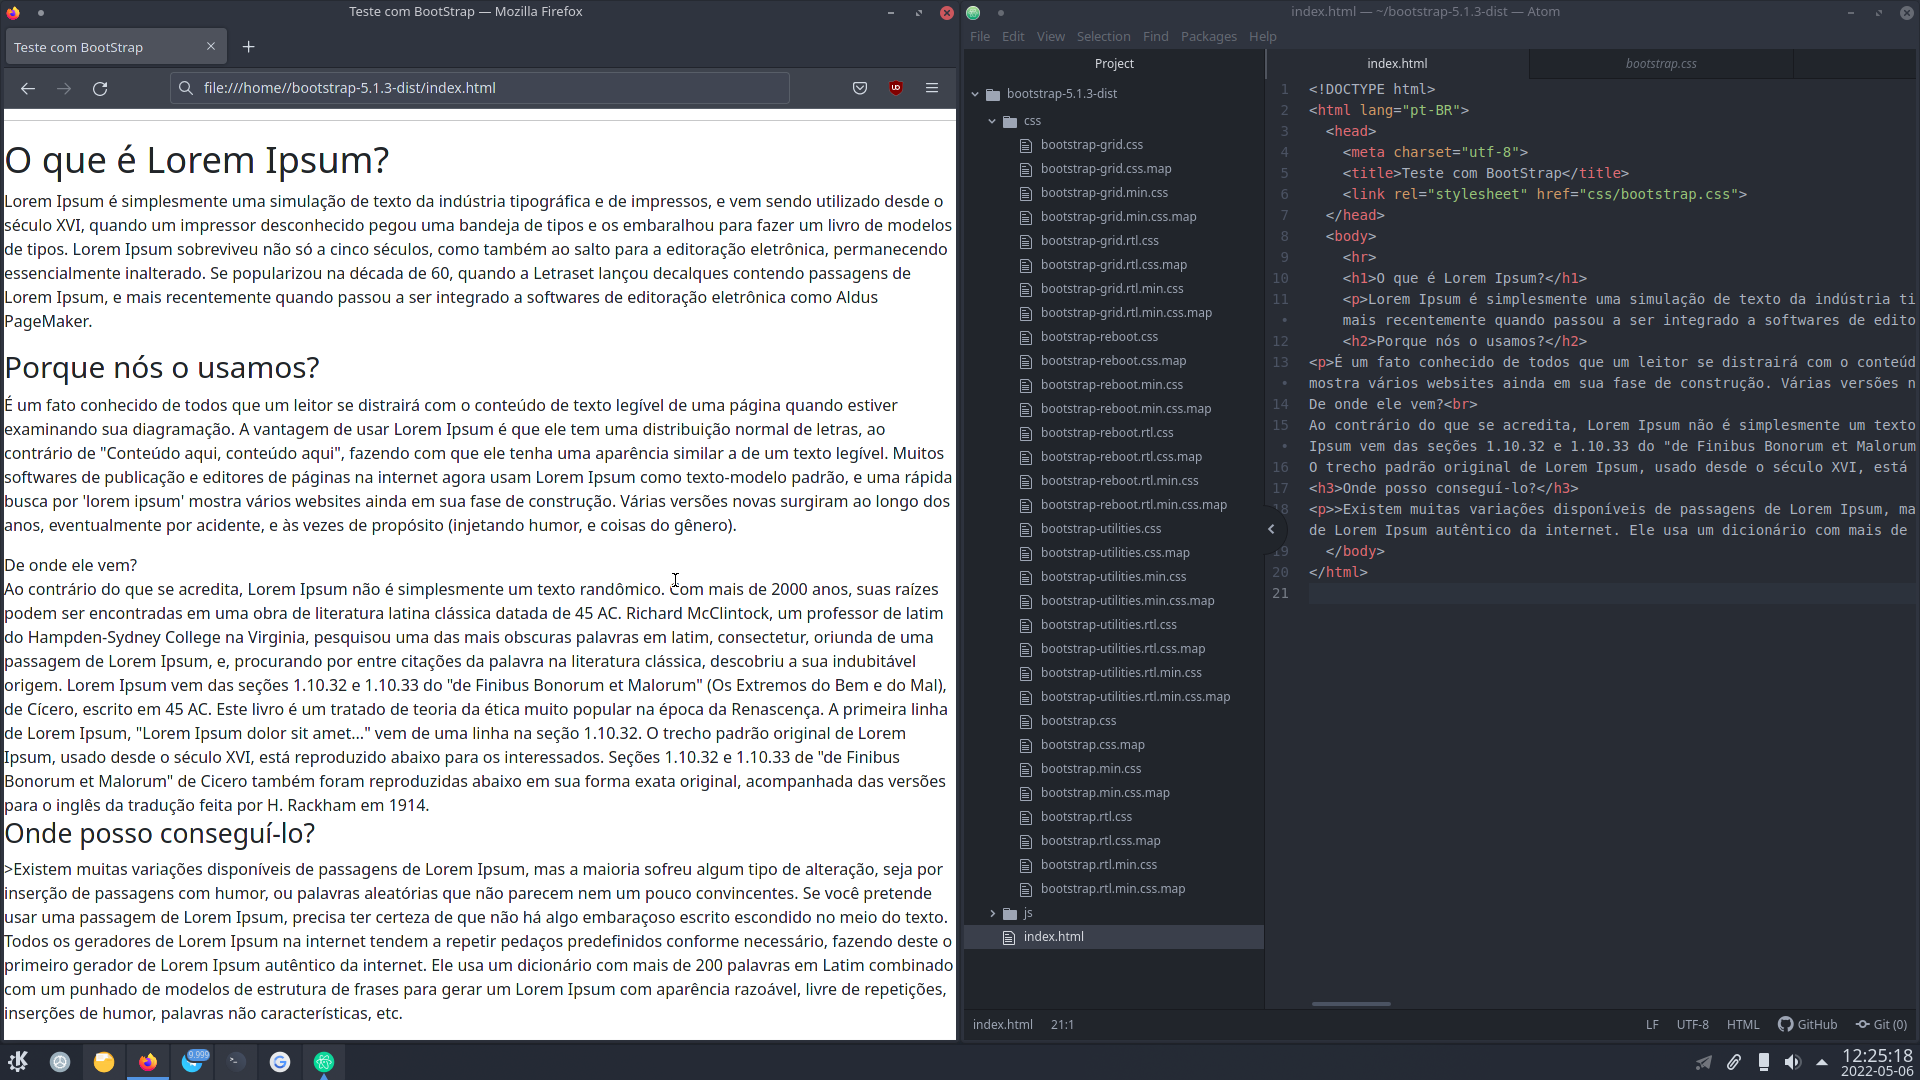Viewport: 1920px width, 1080px height.
Task: Open bootstrap-reboot.css file
Action: pyautogui.click(x=1099, y=337)
